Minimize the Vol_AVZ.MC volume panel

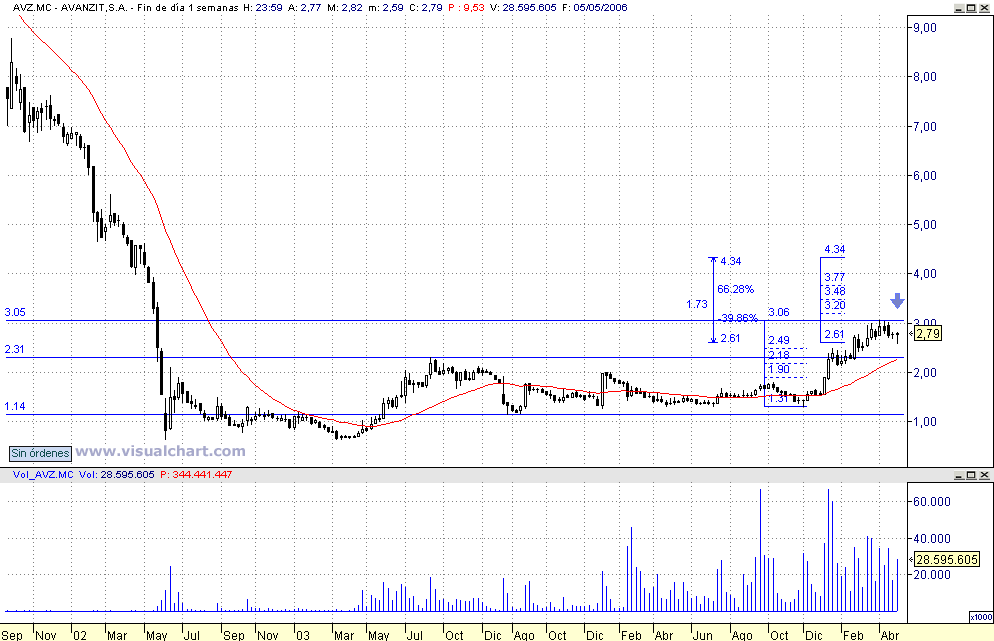[959, 475]
